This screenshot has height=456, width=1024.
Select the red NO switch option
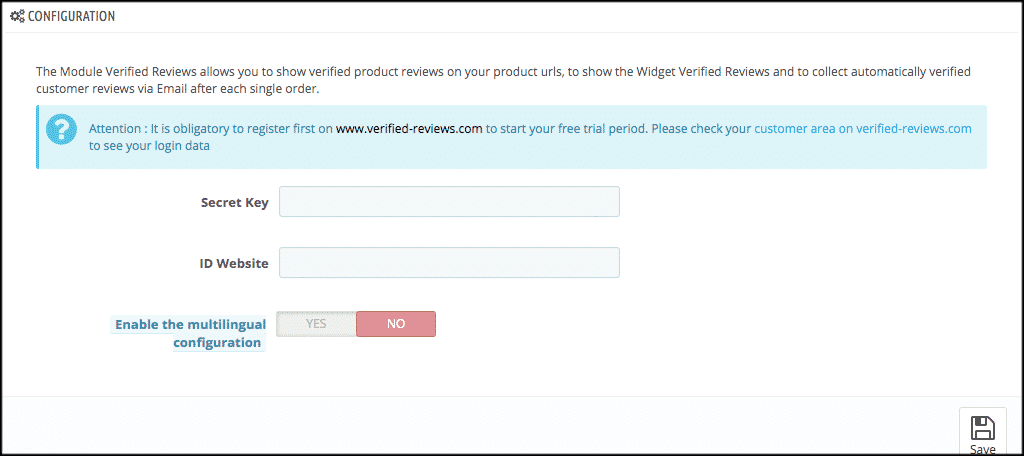click(396, 324)
